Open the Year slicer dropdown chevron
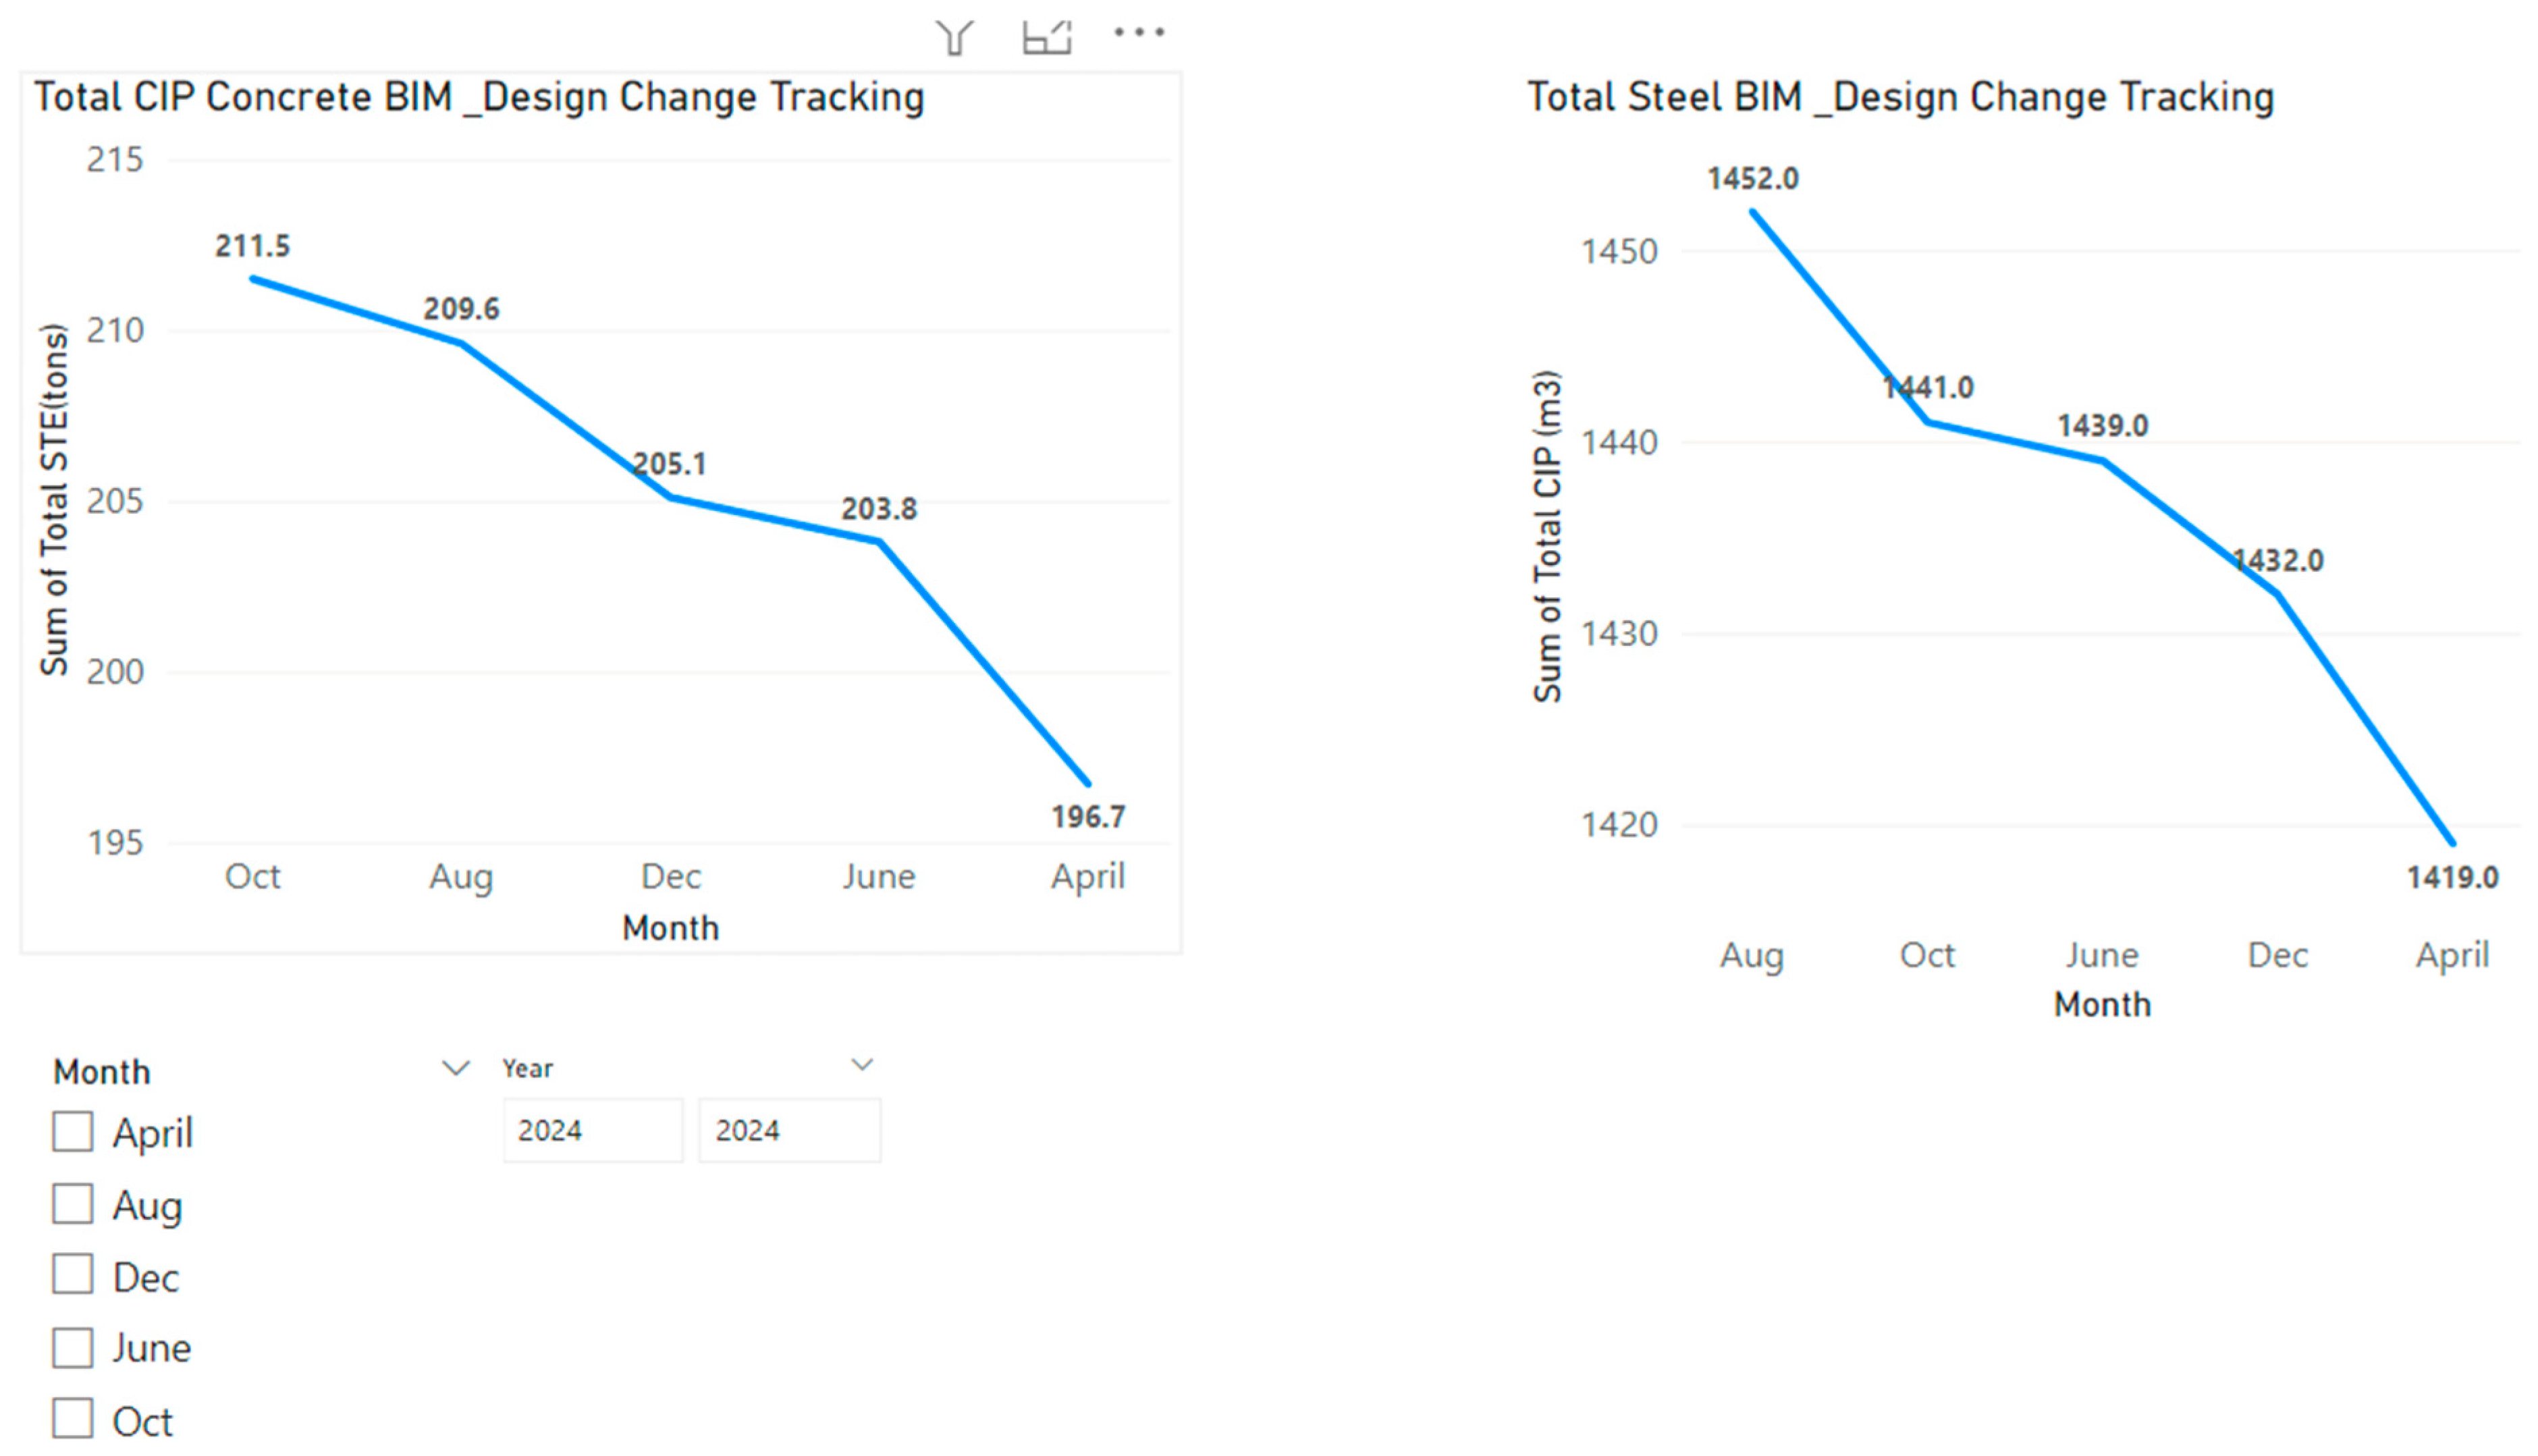 point(862,1064)
